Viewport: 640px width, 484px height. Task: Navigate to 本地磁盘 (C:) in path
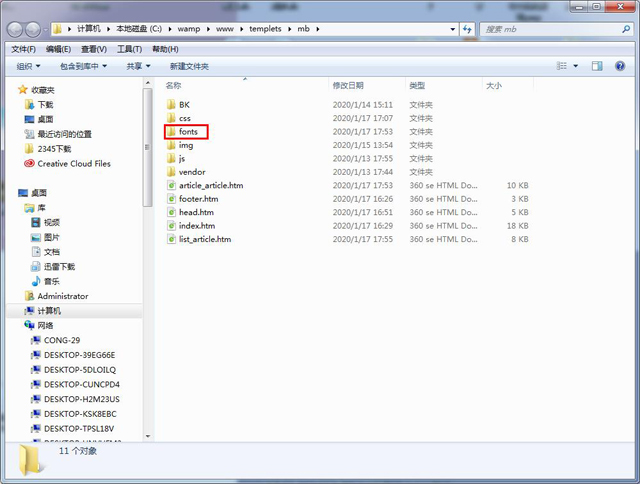[x=139, y=29]
